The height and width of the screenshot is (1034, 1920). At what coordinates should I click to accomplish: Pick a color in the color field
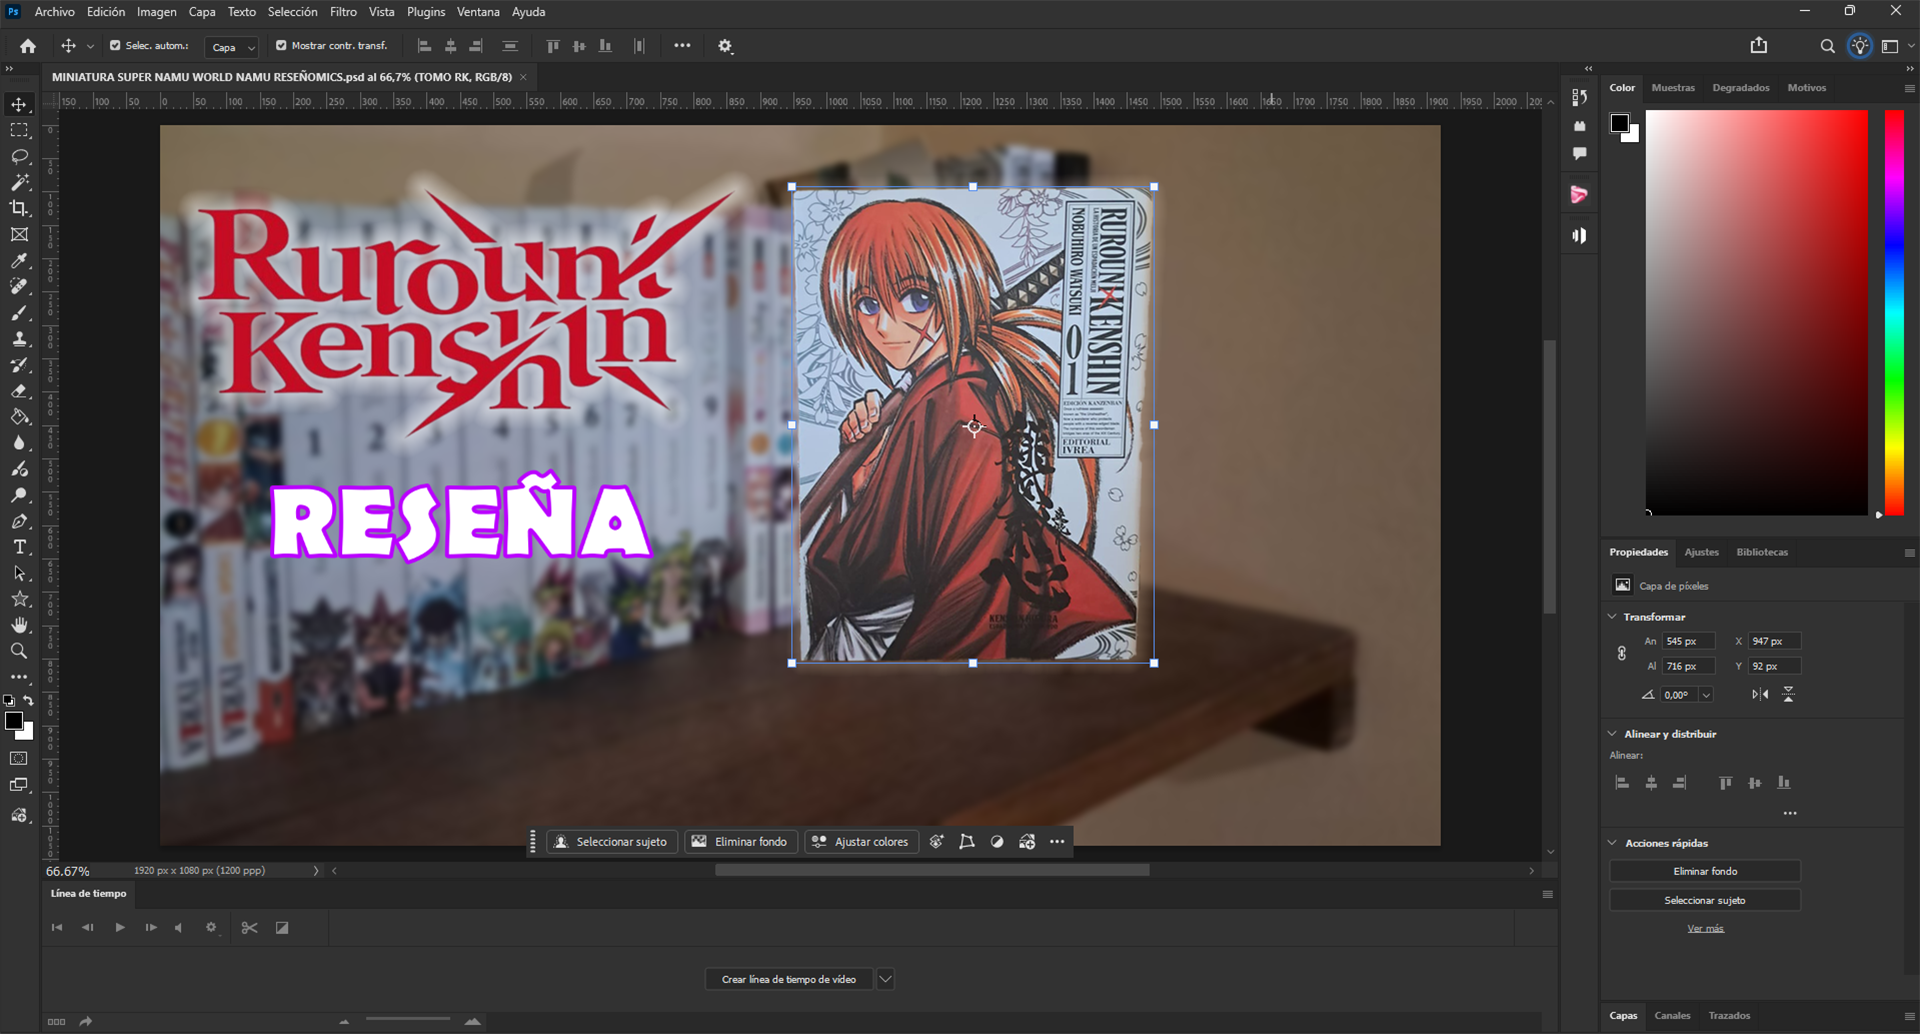1757,313
